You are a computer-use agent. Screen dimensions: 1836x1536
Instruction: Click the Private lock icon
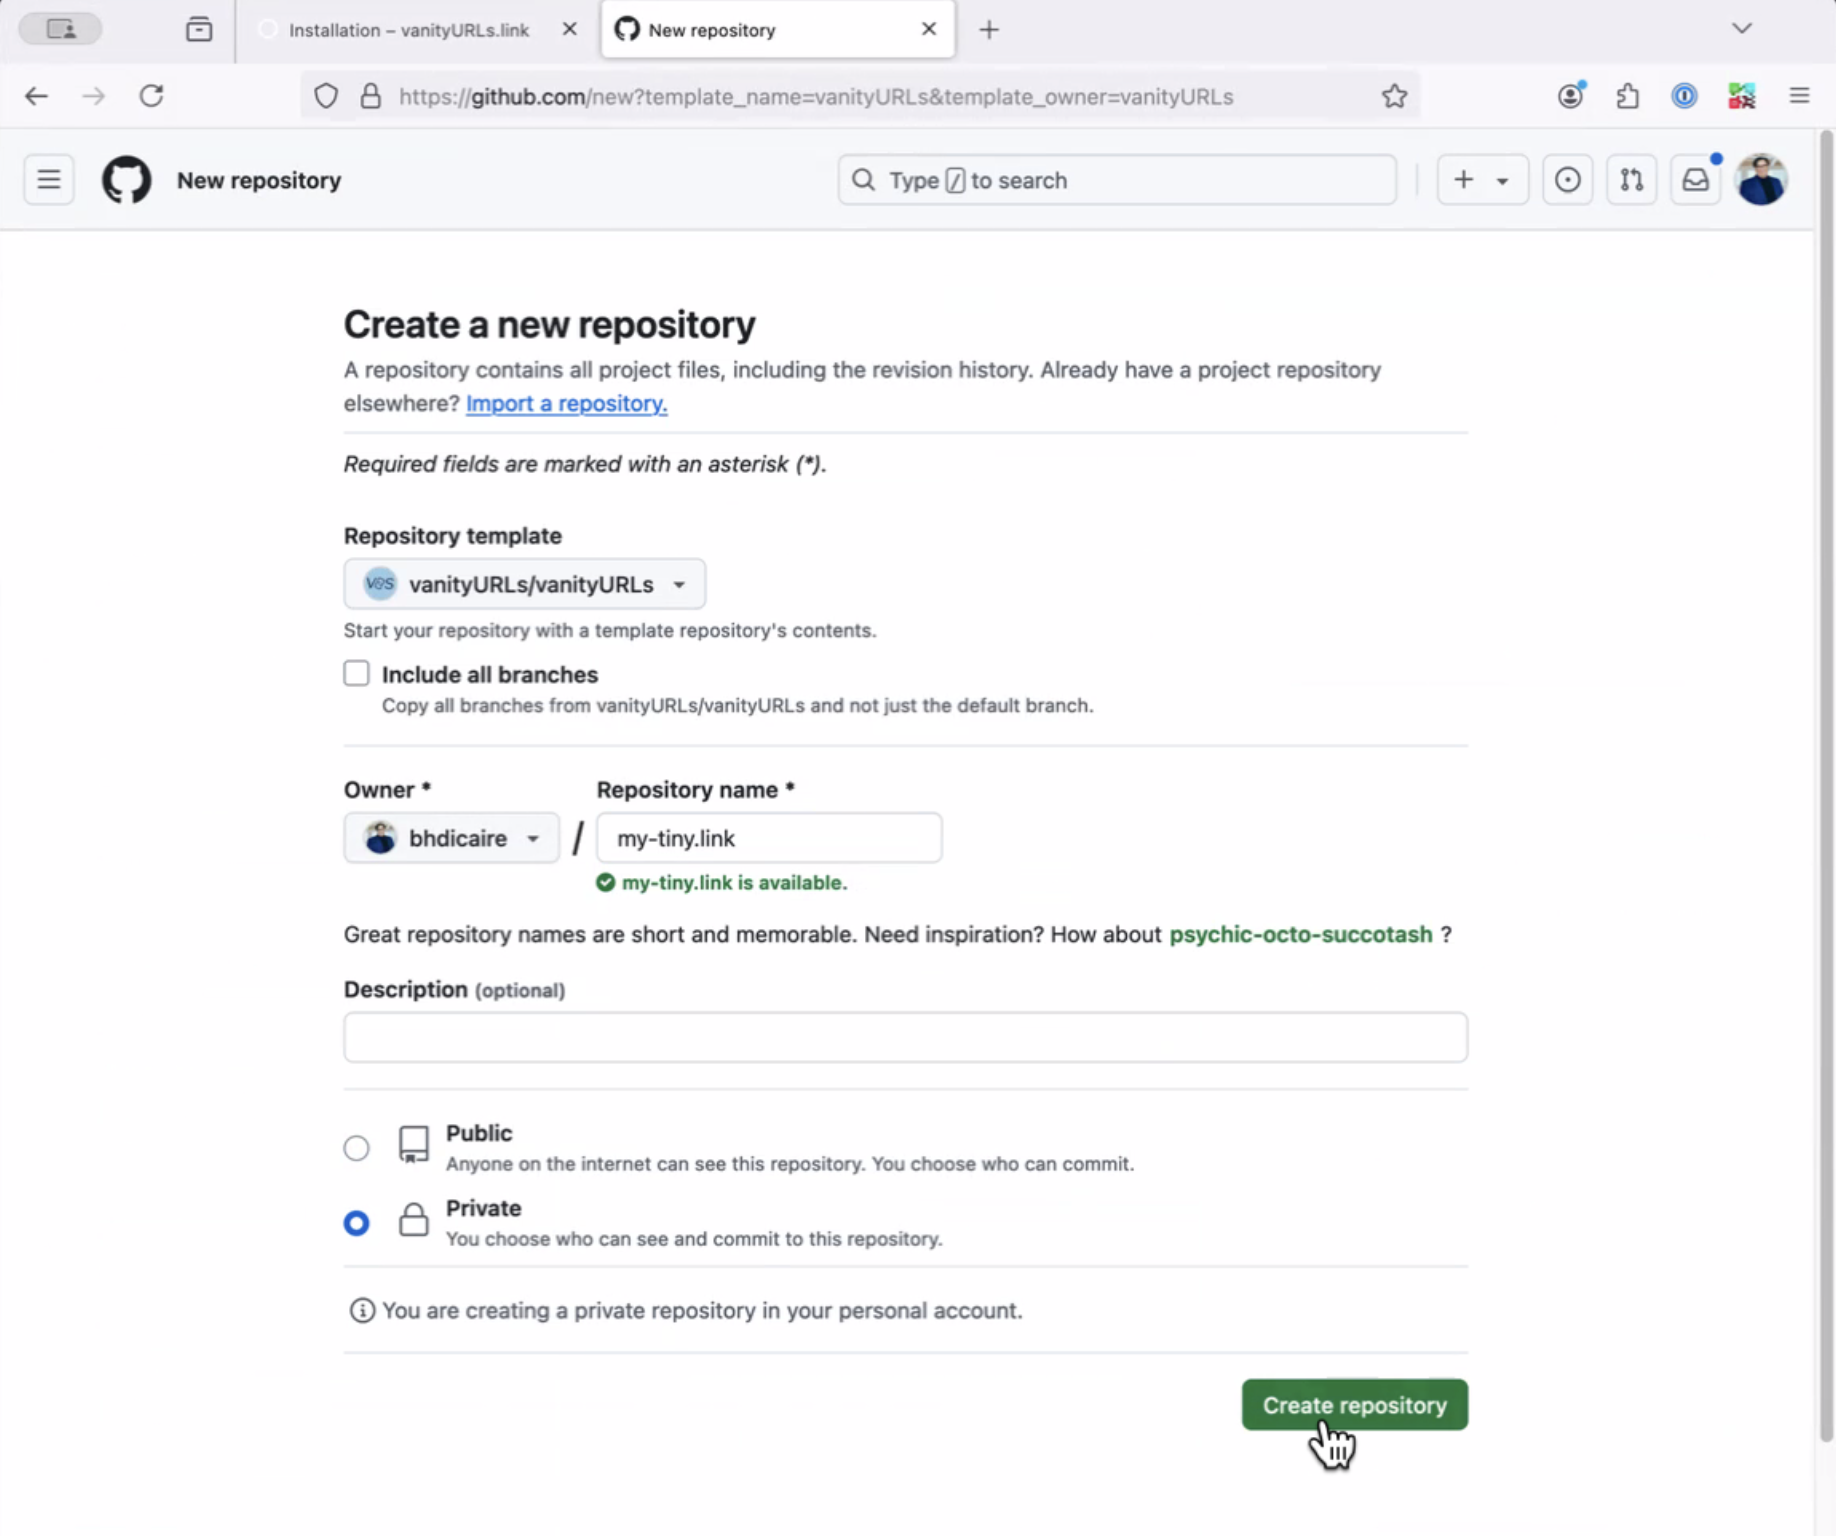click(413, 1220)
